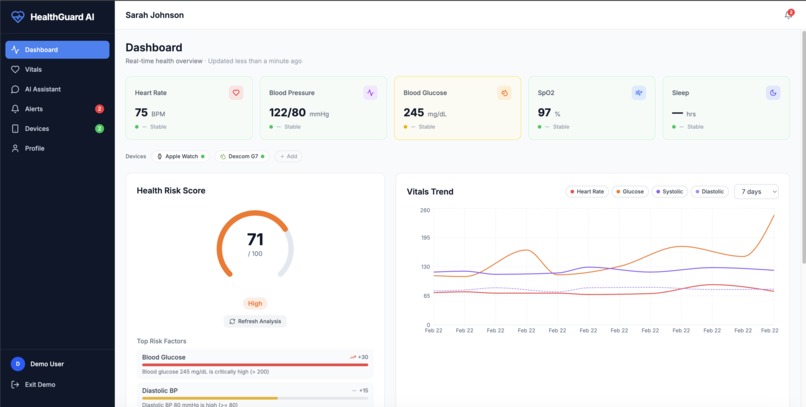Click the Vitals heart icon in sidebar
This screenshot has width=806, height=407.
pyautogui.click(x=15, y=69)
